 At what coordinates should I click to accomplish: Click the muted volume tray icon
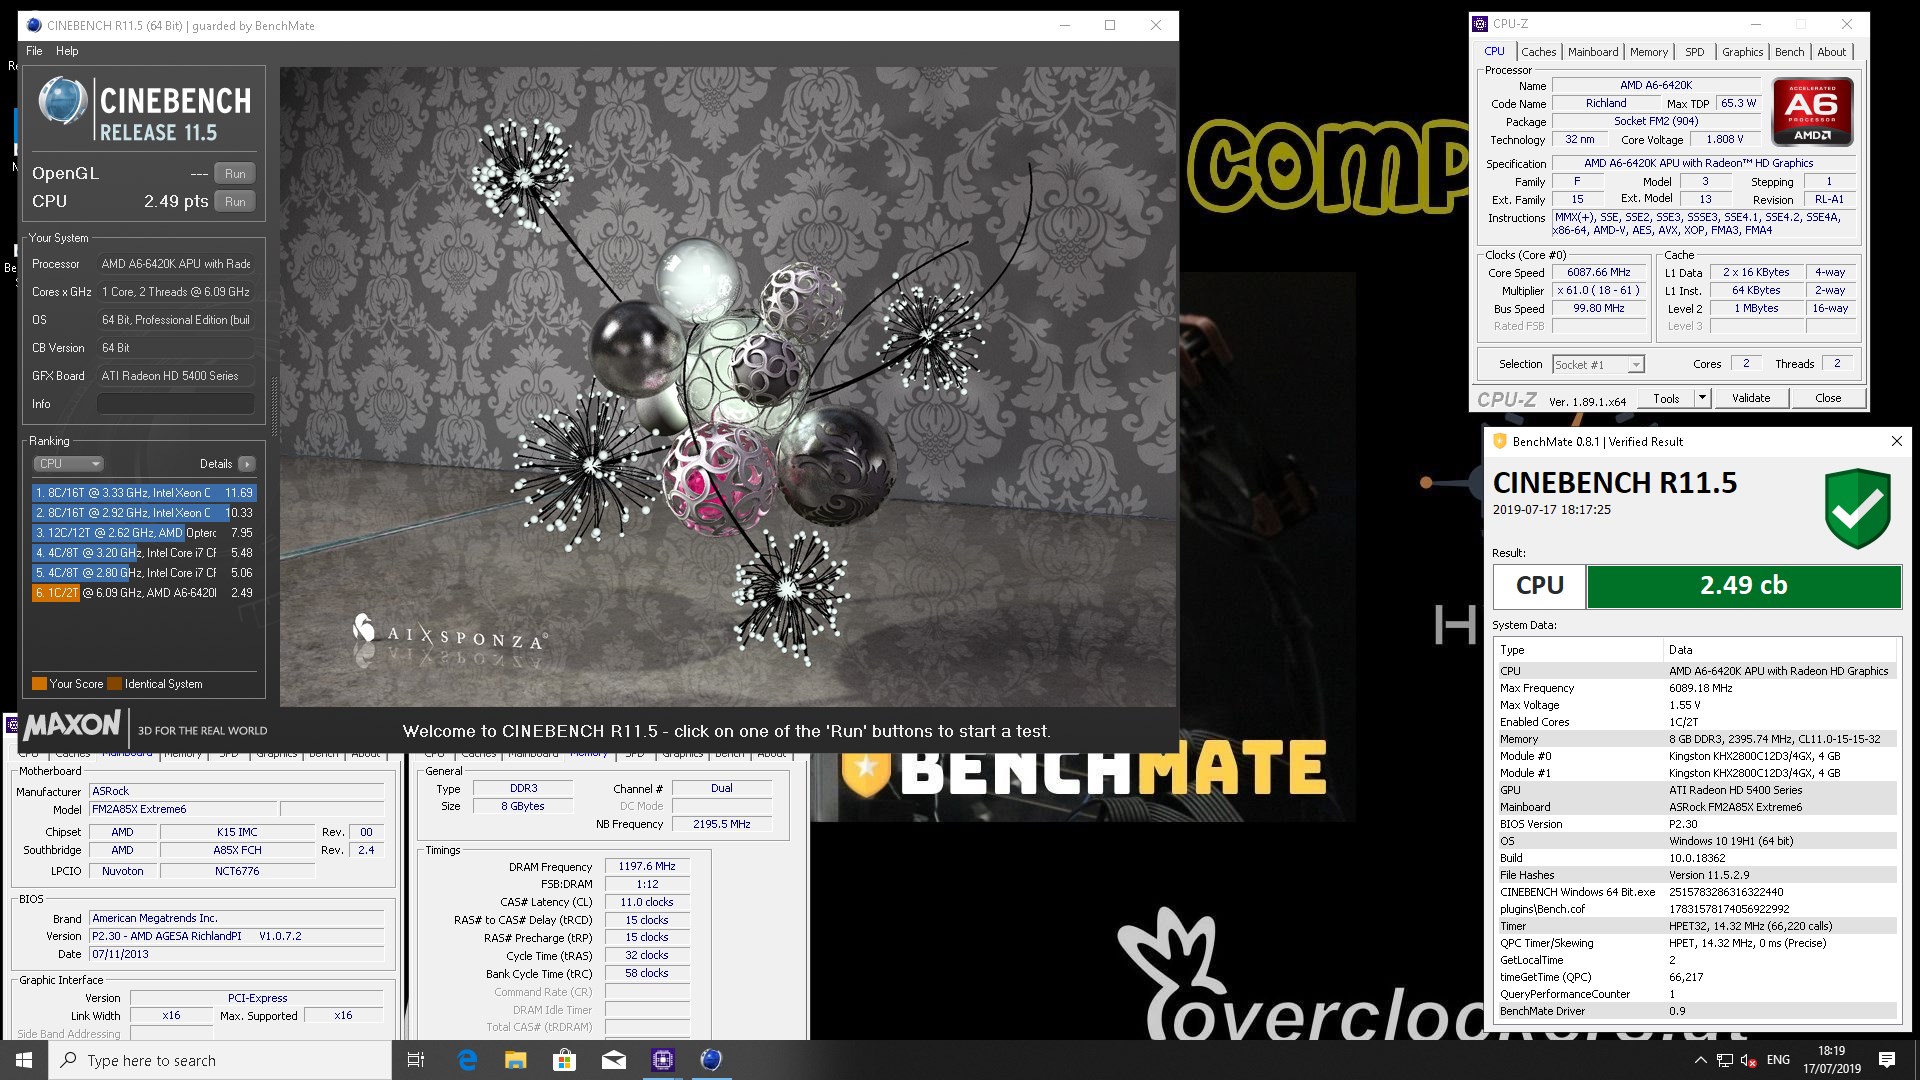[x=1749, y=1060]
